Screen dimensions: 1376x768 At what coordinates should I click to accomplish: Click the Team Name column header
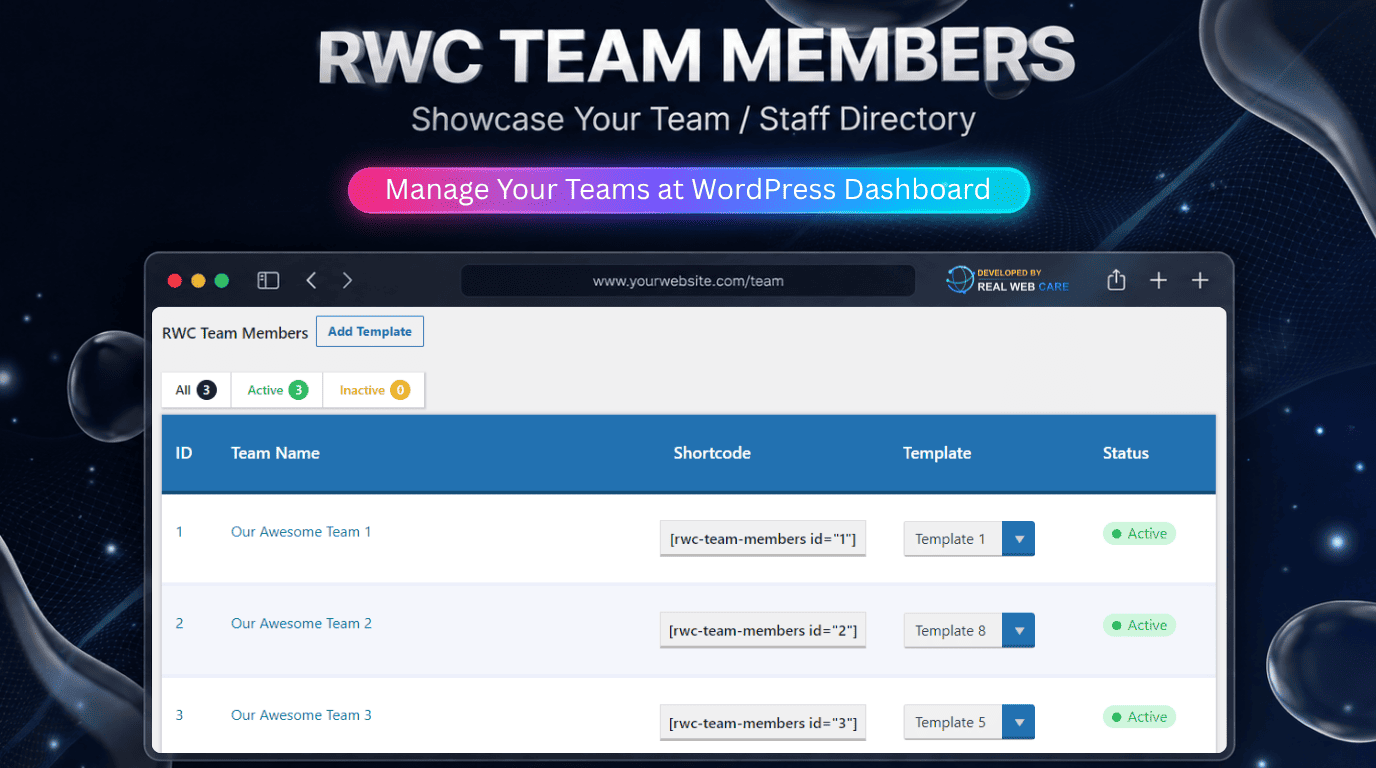tap(275, 453)
